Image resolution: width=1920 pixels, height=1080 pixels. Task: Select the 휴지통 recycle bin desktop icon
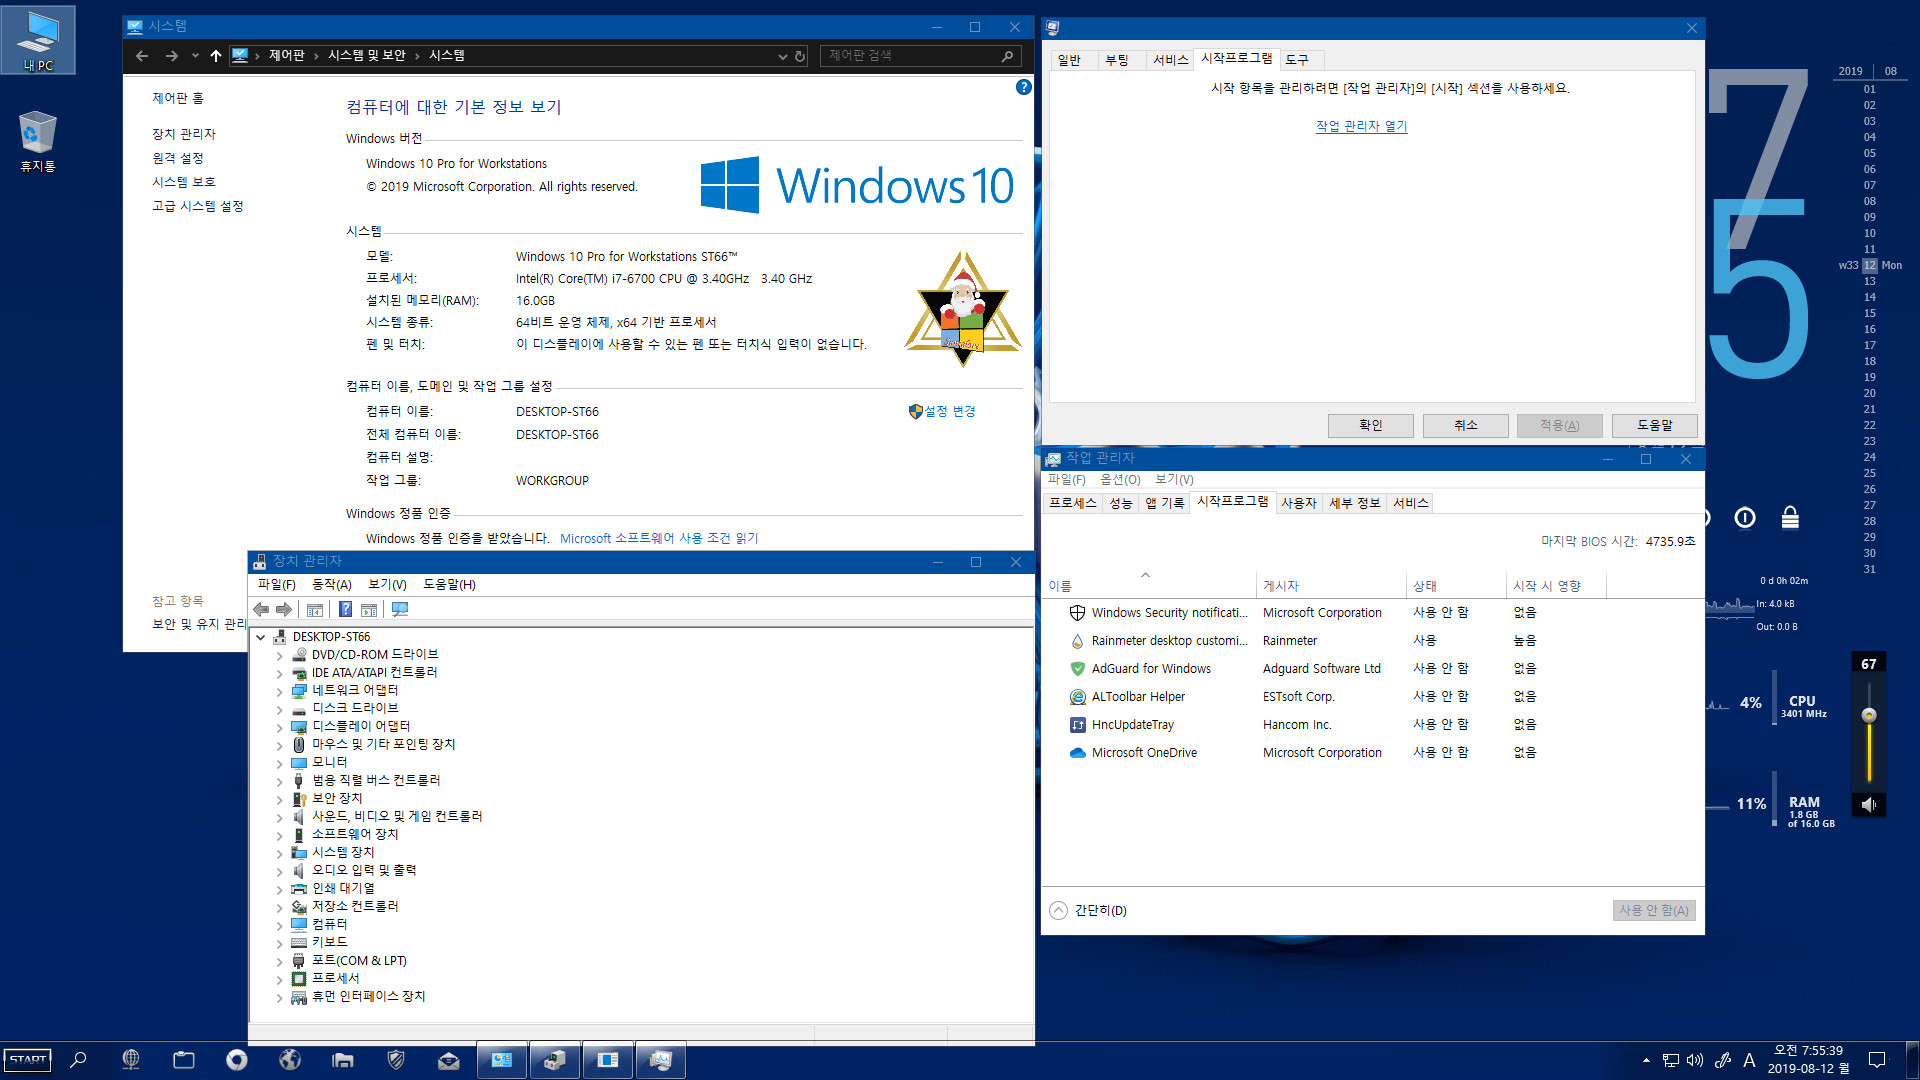[38, 141]
